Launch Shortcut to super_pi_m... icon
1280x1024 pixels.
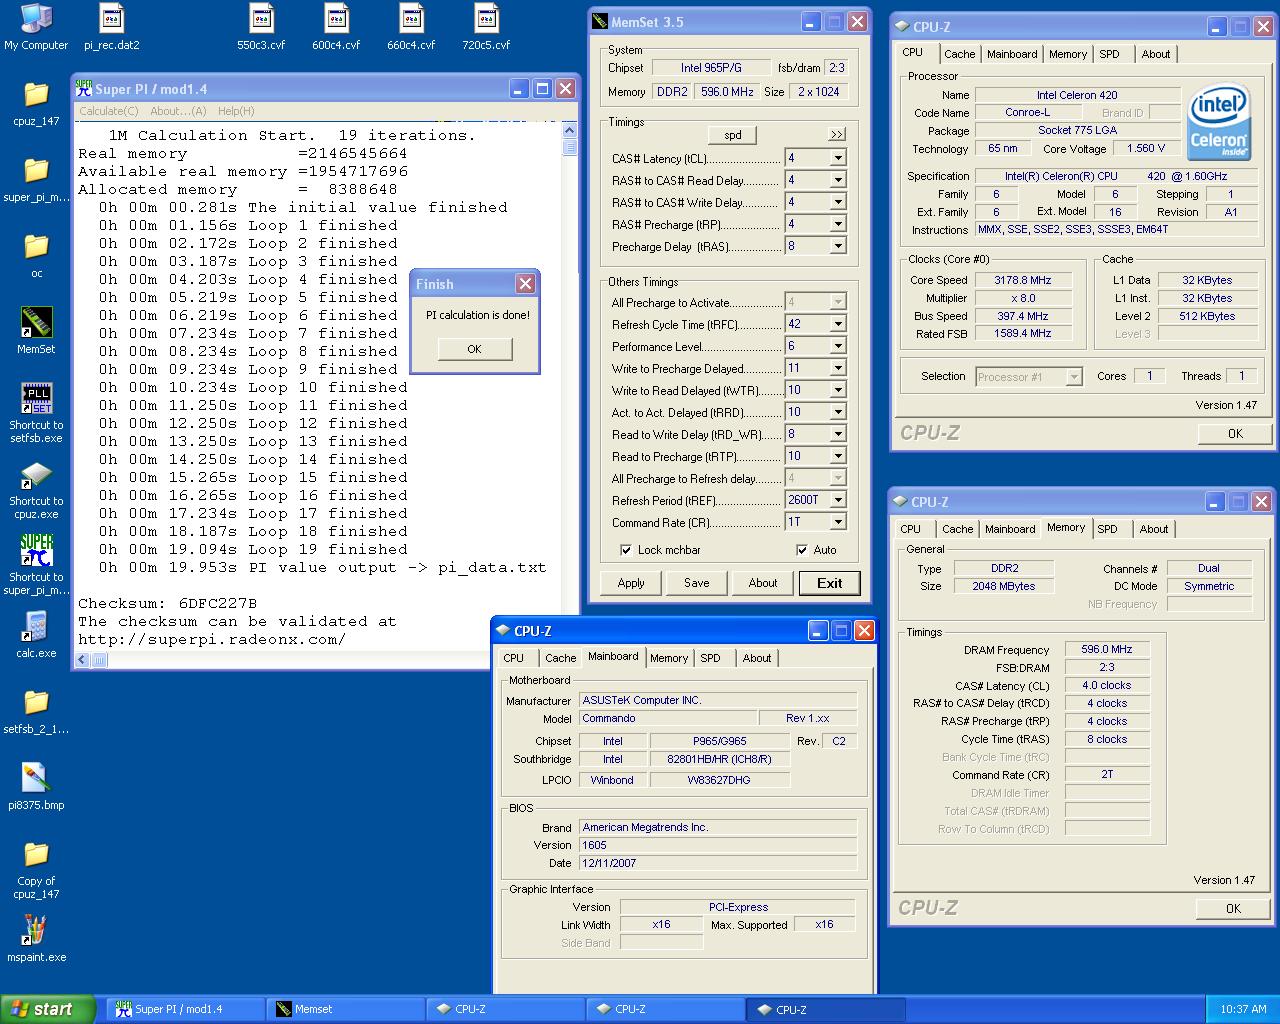[36, 565]
